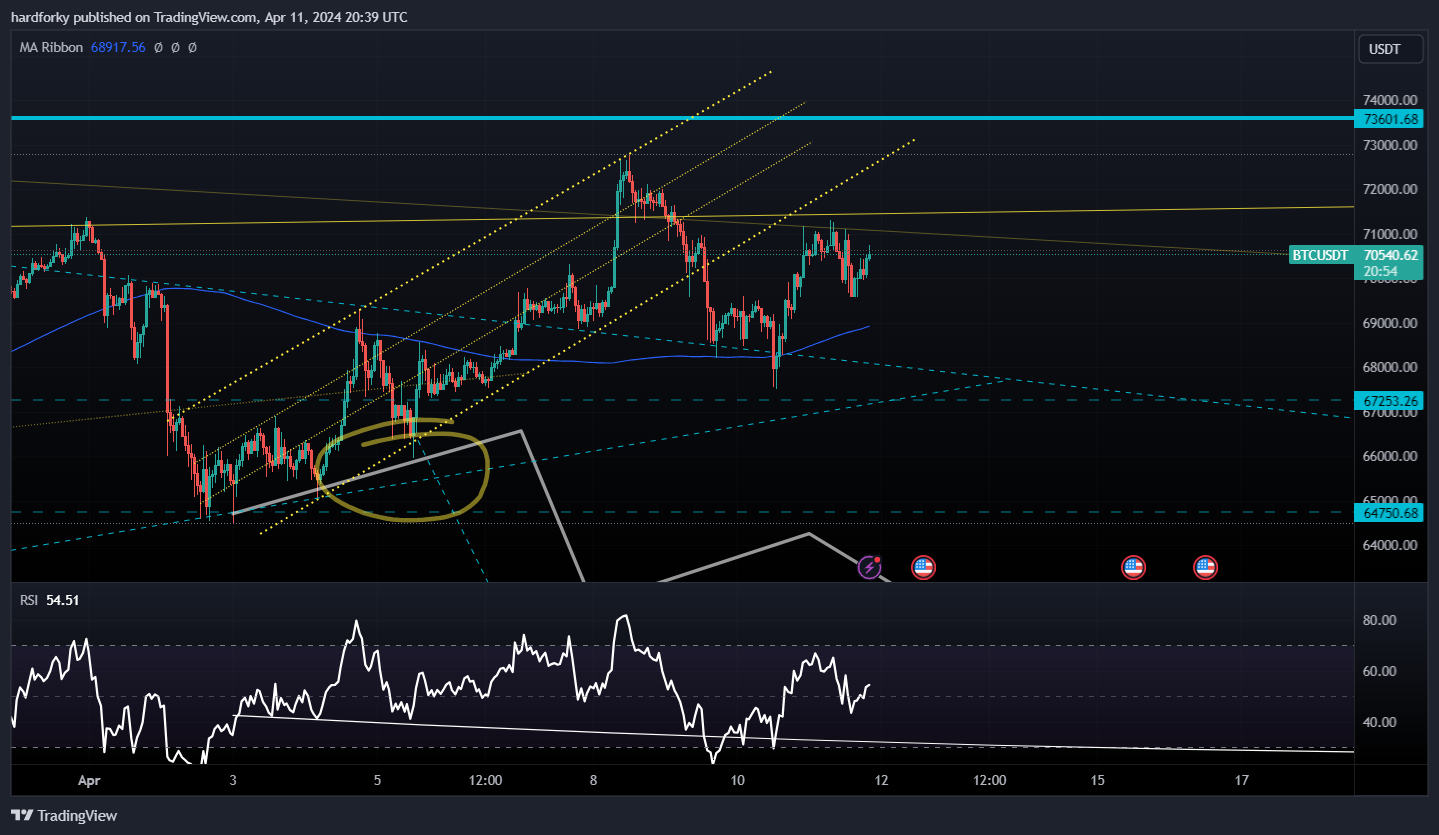Click the 72000.00 price axis label
This screenshot has width=1439, height=835.
1390,189
